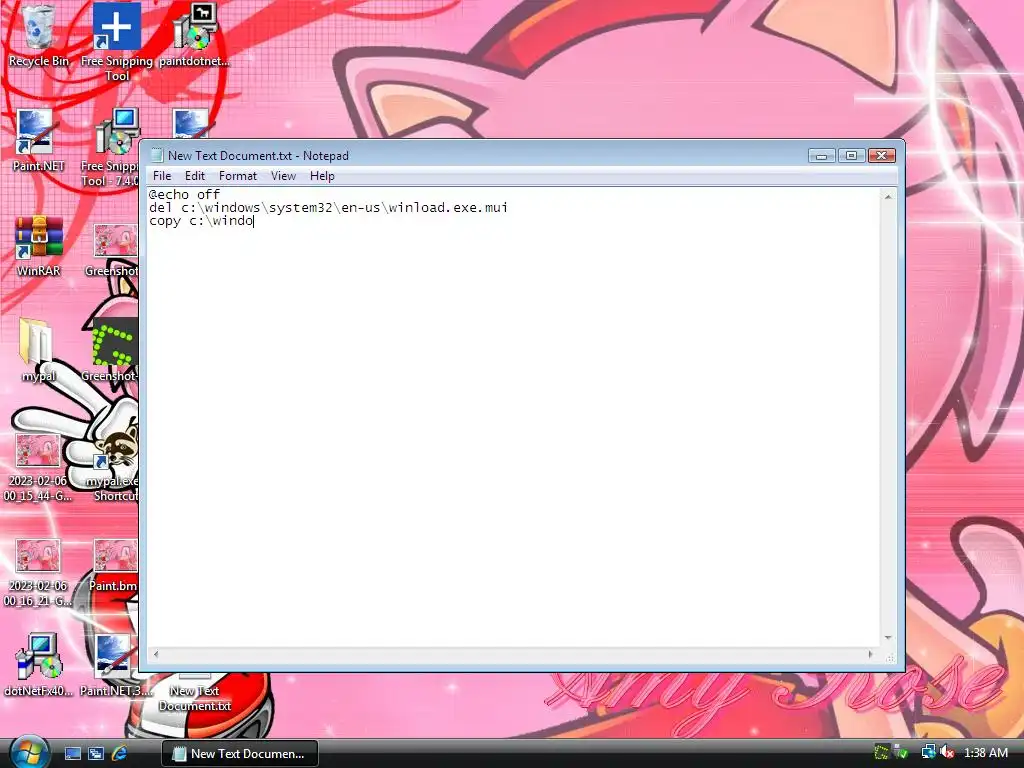Image resolution: width=1024 pixels, height=768 pixels.
Task: Select the paintdotnet installer icon
Action: pos(195,36)
